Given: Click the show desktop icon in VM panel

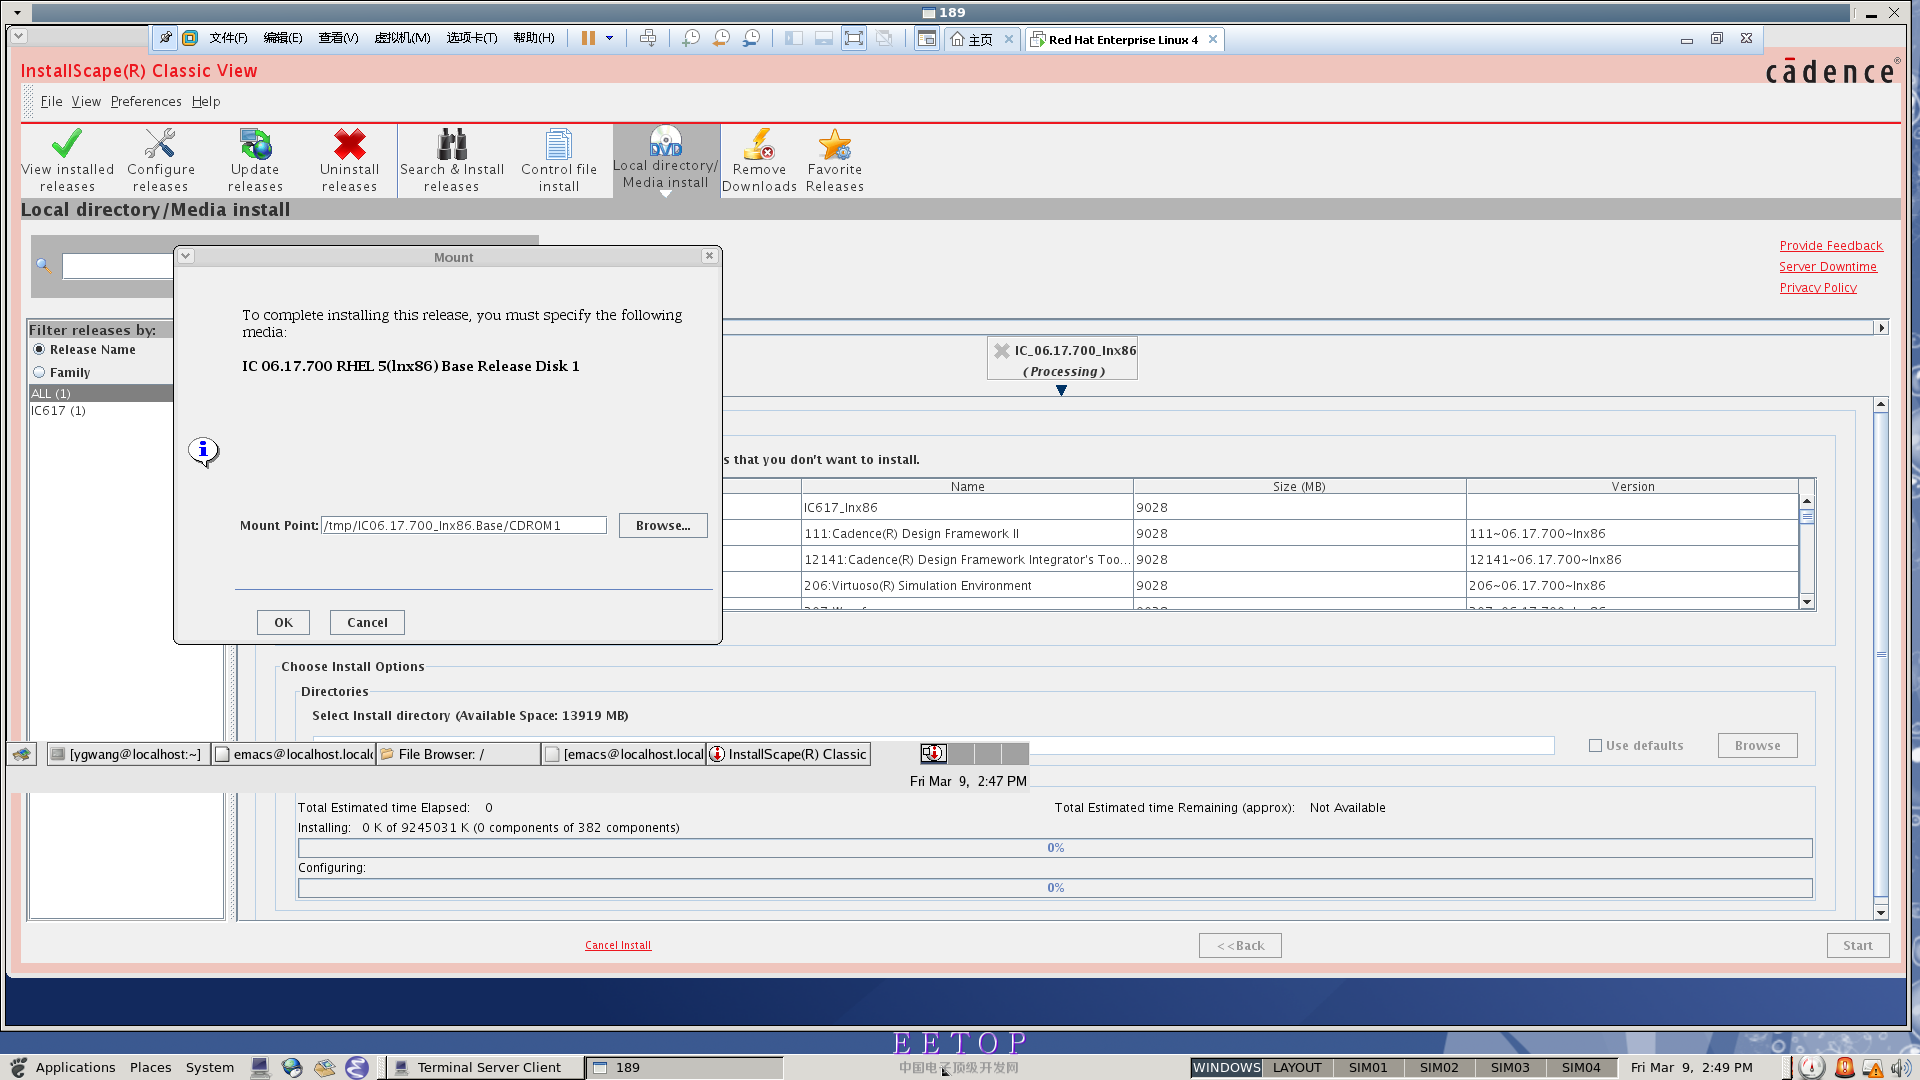Looking at the screenshot, I should coord(22,754).
